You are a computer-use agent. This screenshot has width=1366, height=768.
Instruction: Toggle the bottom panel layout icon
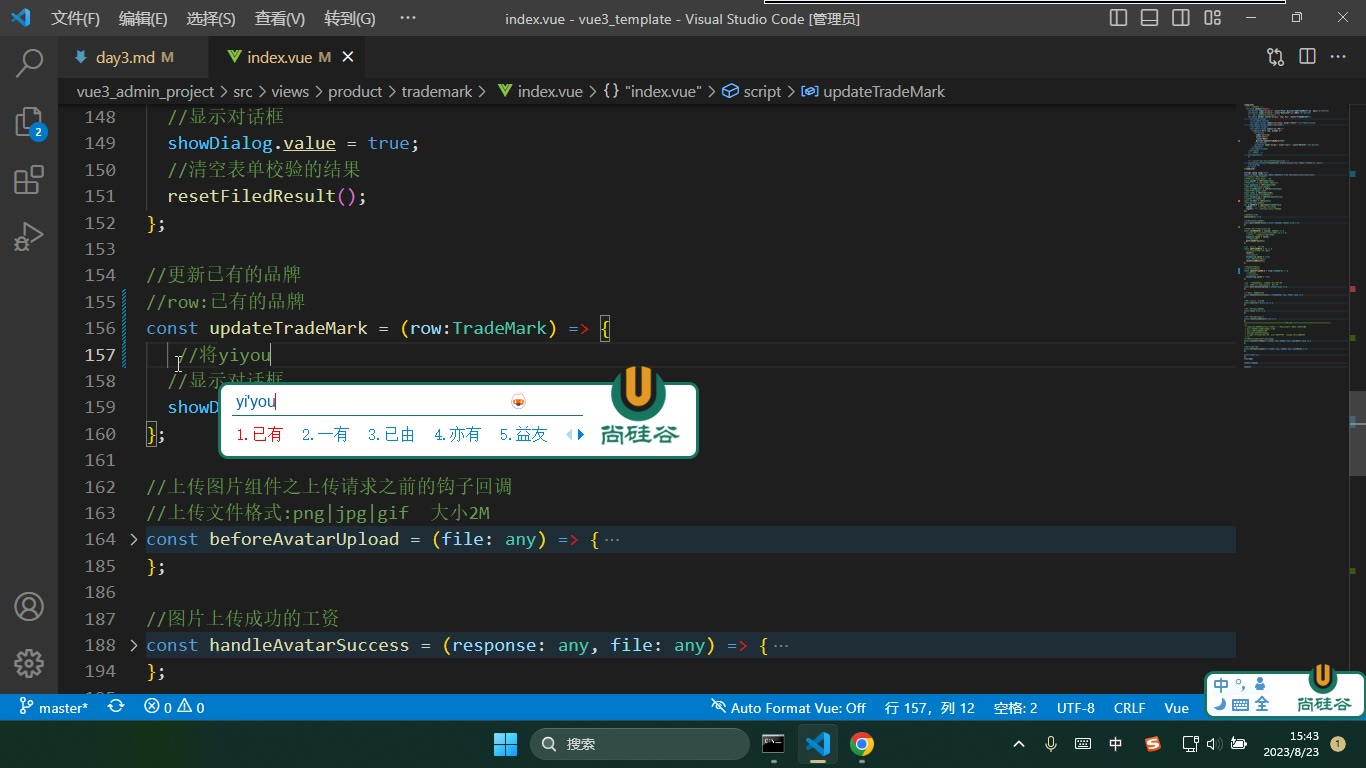pos(1150,18)
